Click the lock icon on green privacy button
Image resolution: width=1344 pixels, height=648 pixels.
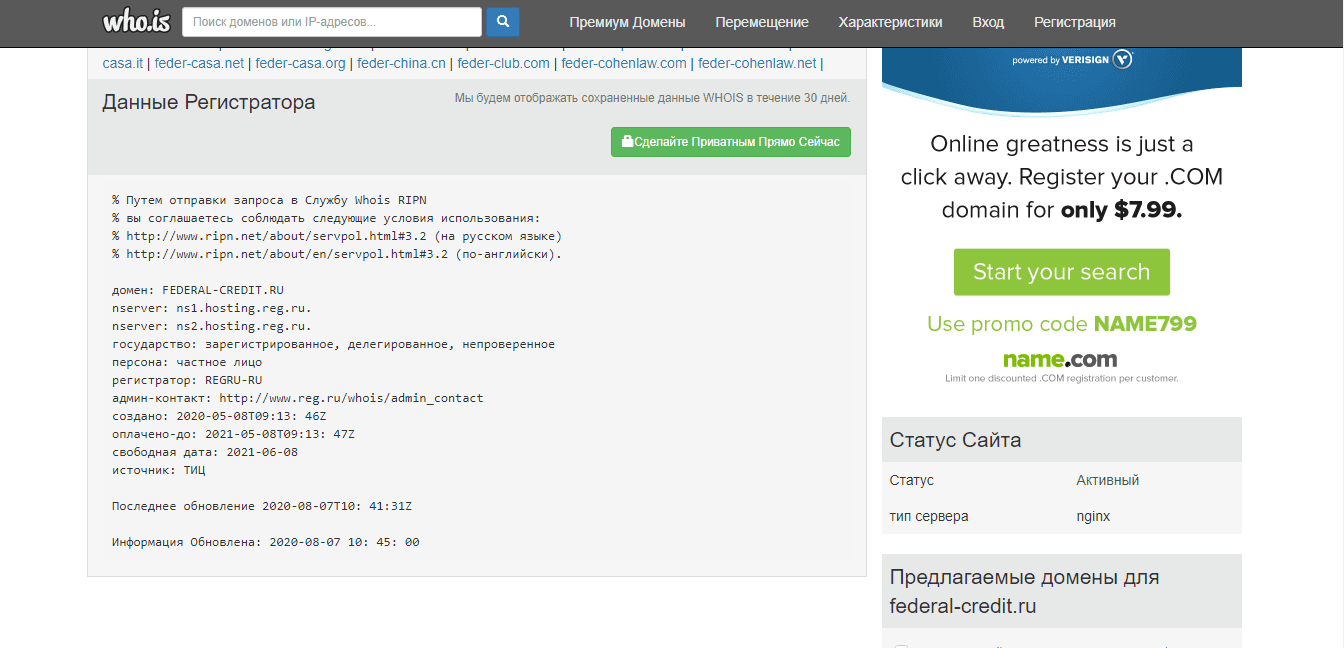(627, 142)
